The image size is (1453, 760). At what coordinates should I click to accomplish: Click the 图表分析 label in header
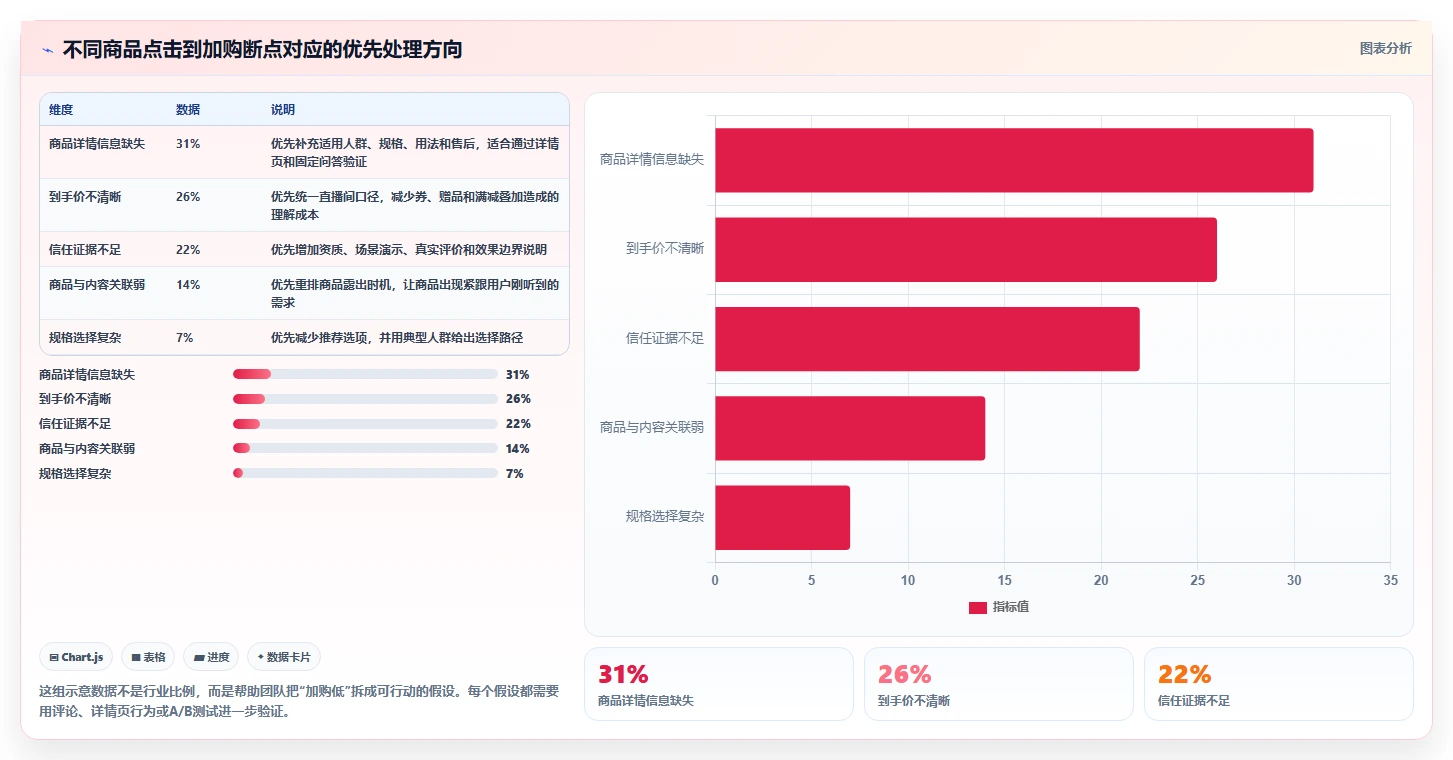1385,49
